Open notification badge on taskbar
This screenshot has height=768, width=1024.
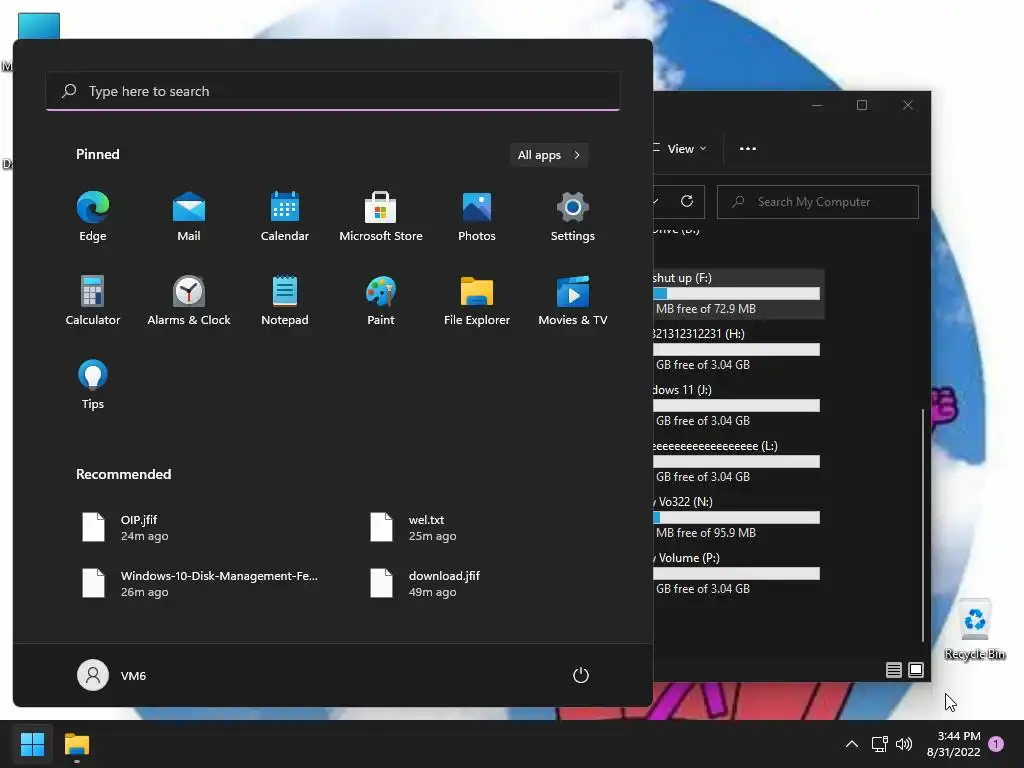(996, 744)
